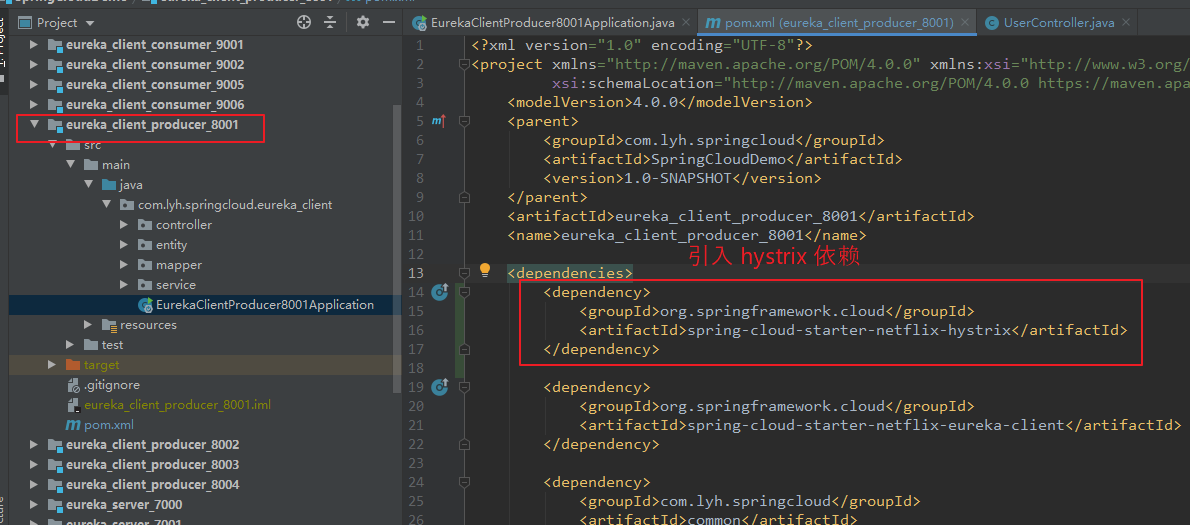Expand the target folder
The image size is (1190, 525).
point(52,365)
